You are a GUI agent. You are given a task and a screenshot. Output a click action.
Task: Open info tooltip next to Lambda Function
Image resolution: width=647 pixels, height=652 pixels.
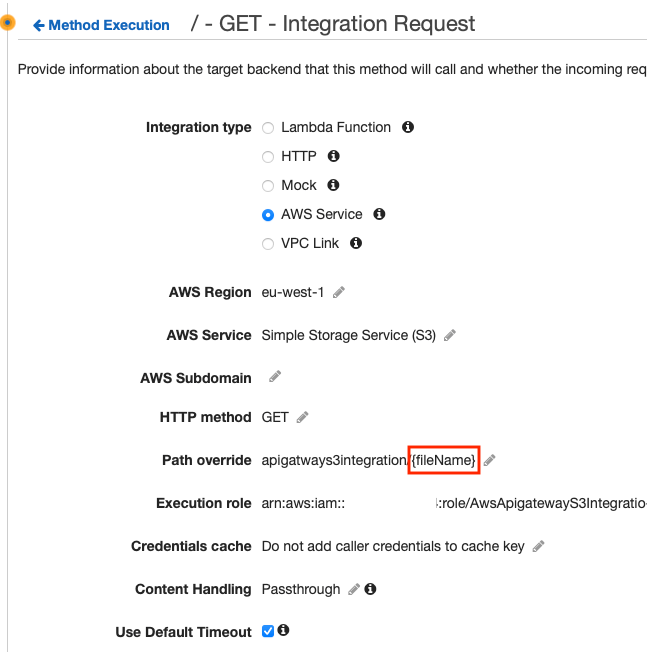click(408, 128)
